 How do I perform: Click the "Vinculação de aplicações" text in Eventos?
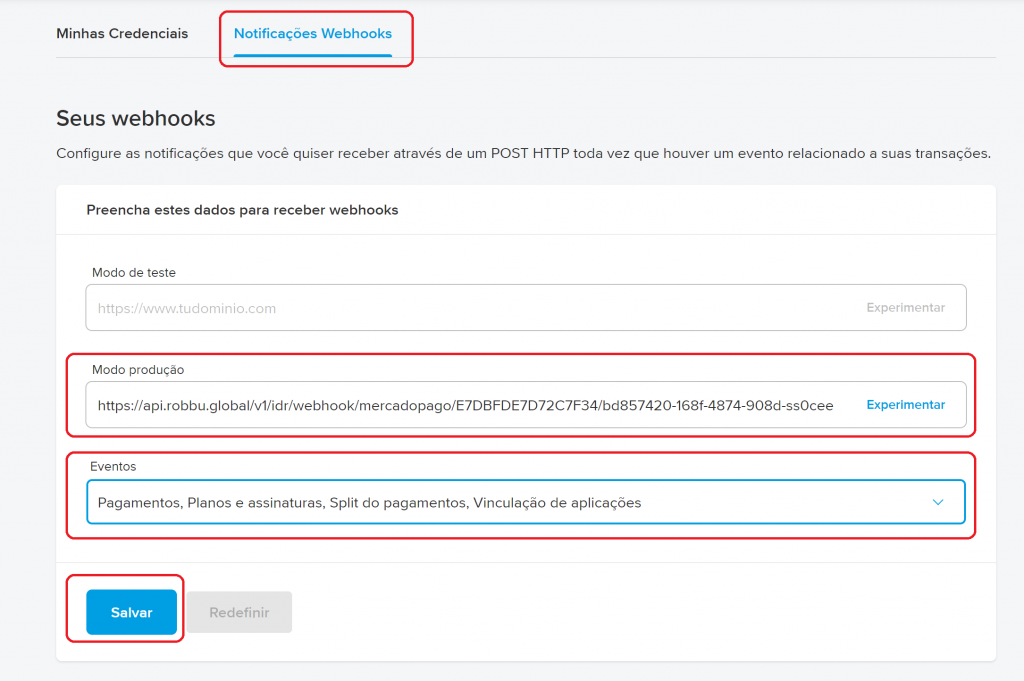pyautogui.click(x=557, y=502)
